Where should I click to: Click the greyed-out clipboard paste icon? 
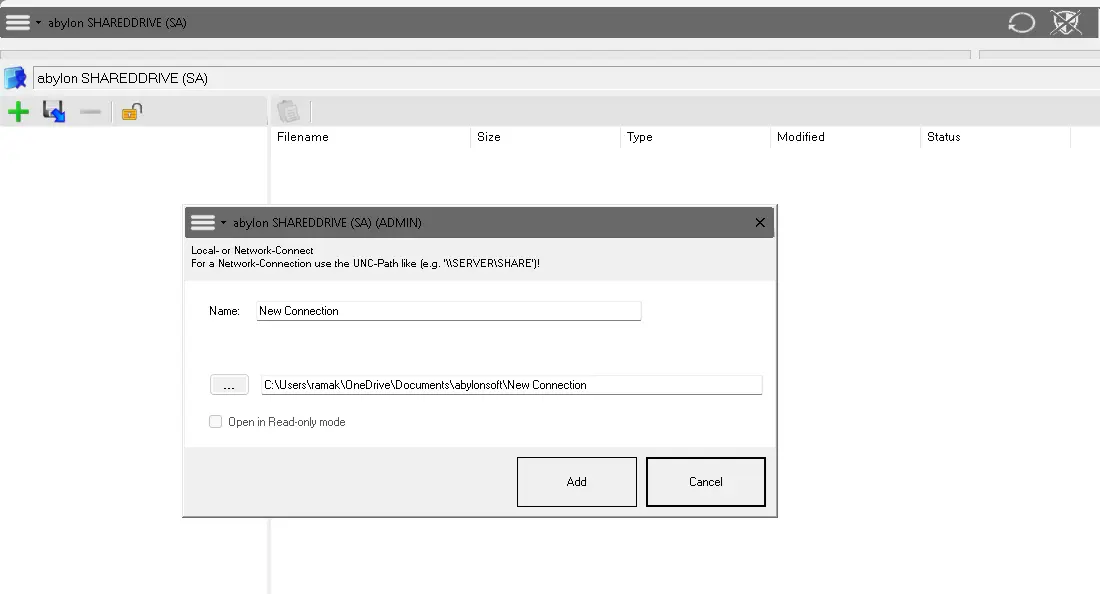[288, 111]
